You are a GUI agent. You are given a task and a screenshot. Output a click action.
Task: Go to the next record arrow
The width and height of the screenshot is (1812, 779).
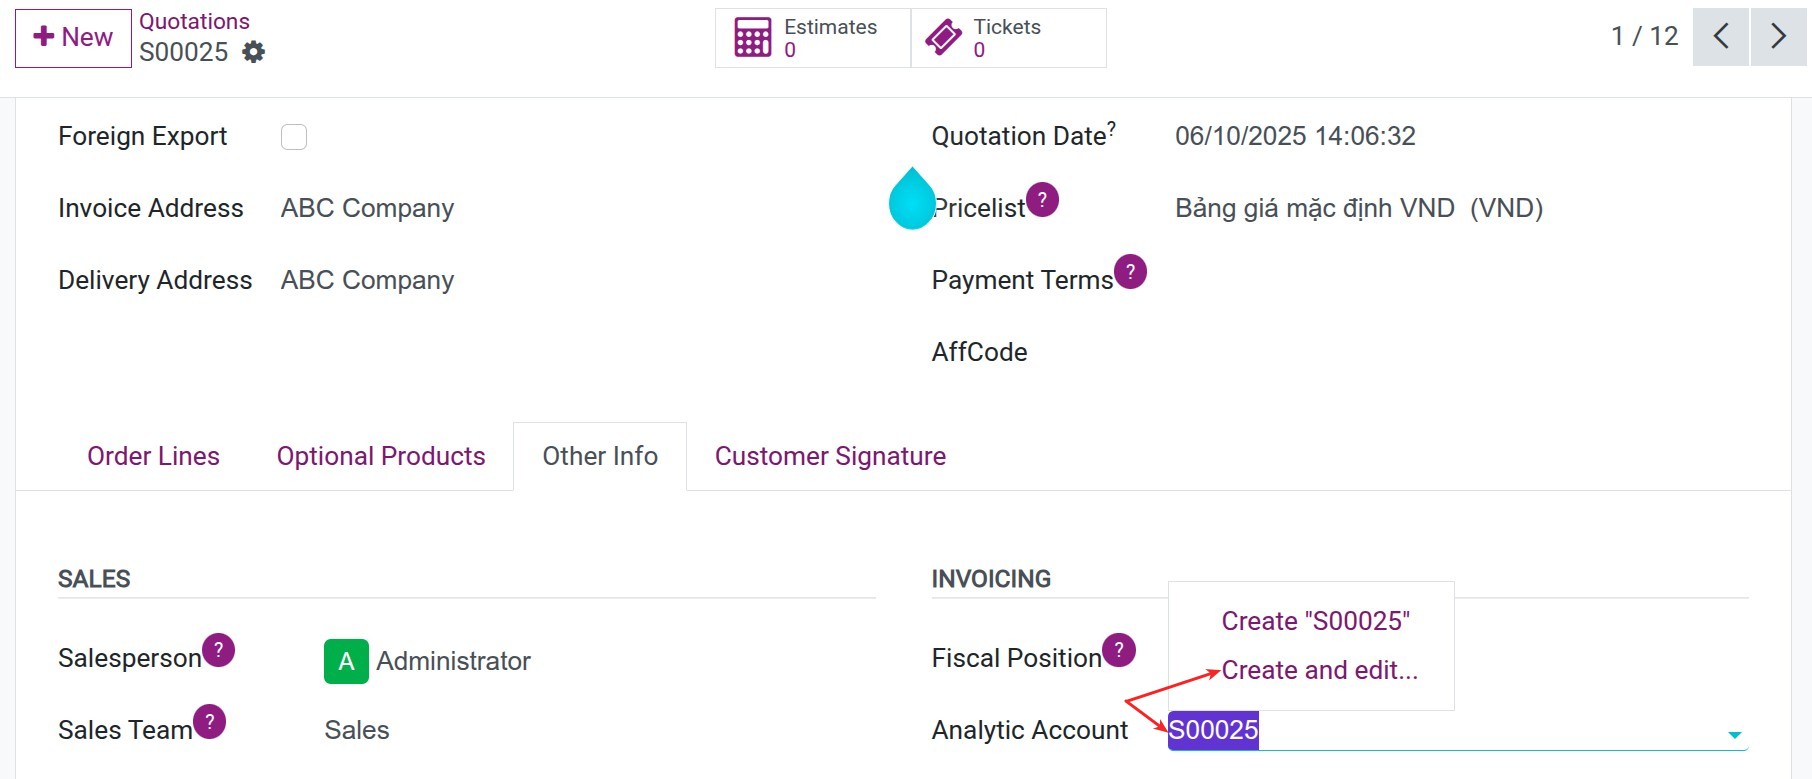point(1778,37)
